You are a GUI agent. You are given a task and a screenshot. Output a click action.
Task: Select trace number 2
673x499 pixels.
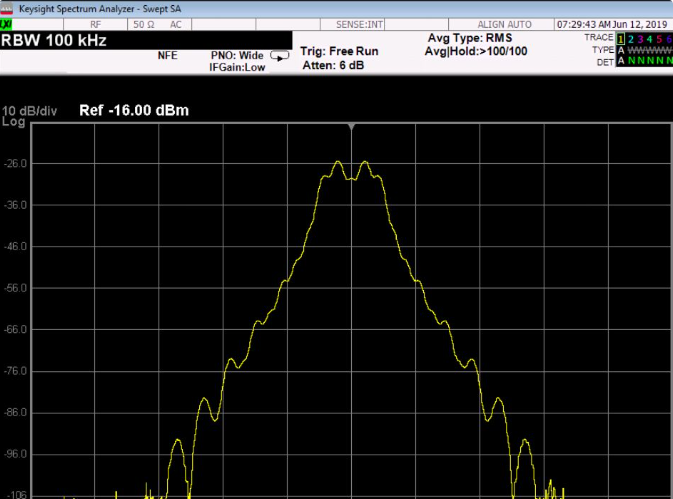(x=631, y=39)
